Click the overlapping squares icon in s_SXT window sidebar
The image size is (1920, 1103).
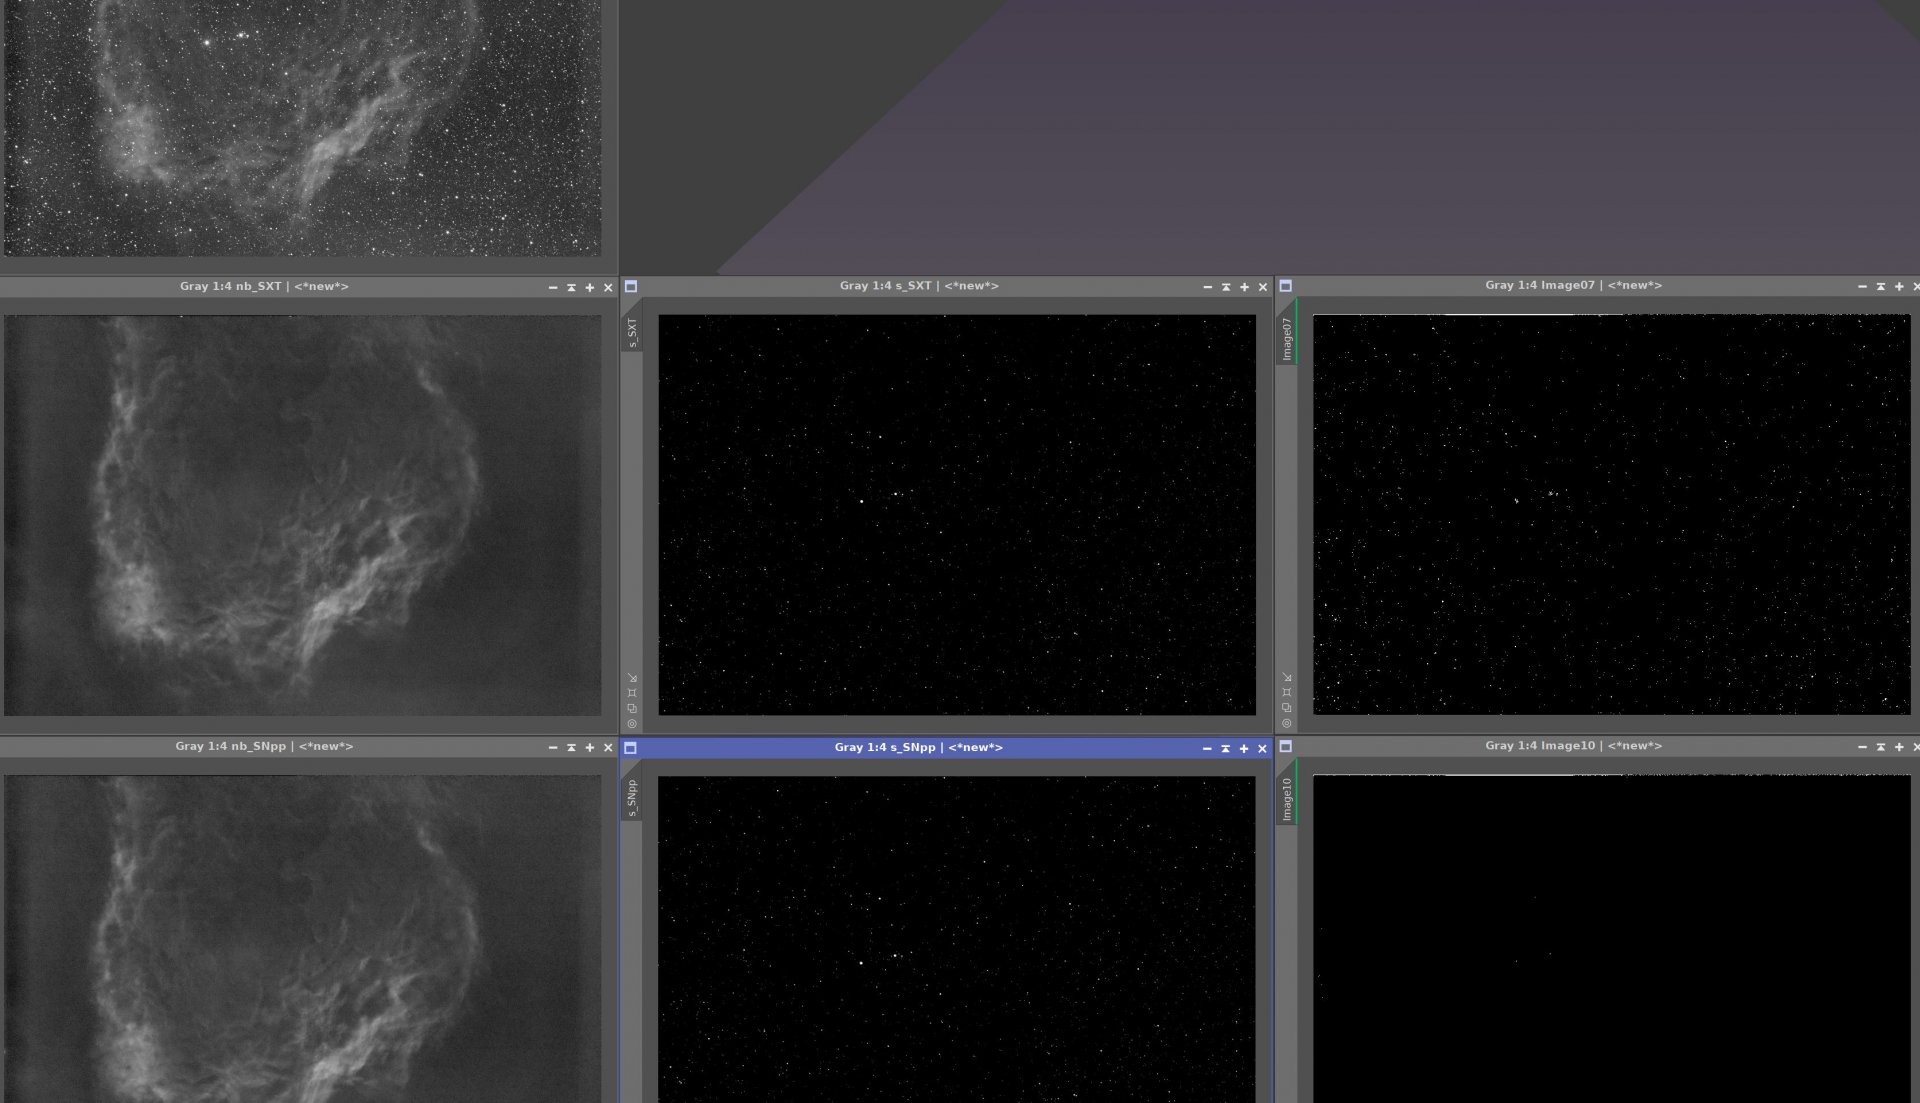coord(632,708)
